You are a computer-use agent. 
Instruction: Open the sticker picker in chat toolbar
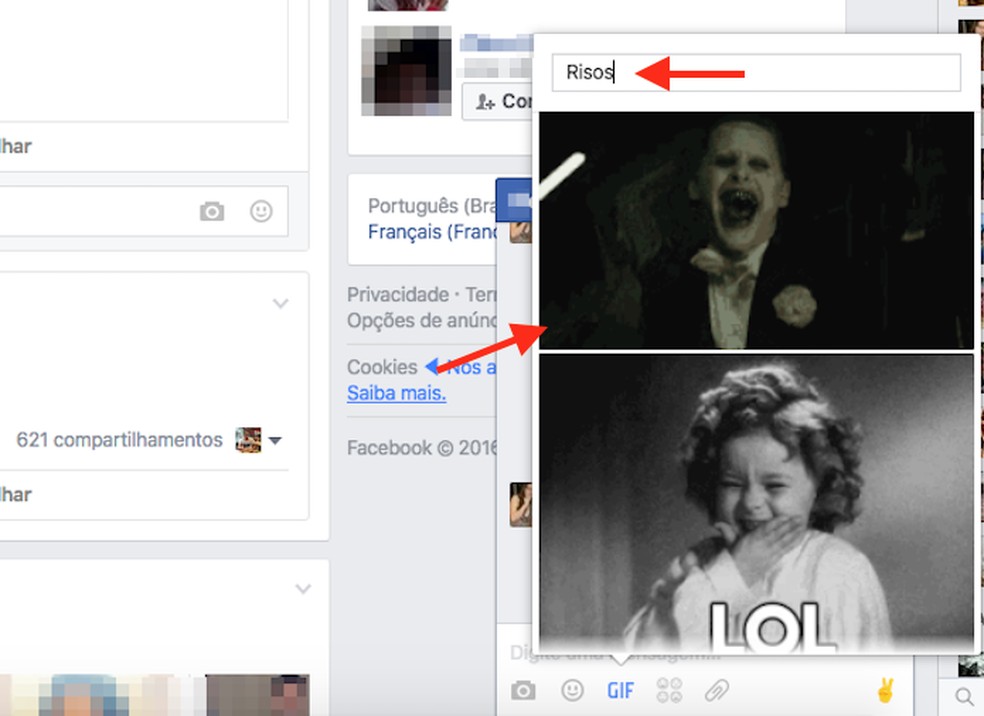tap(669, 690)
